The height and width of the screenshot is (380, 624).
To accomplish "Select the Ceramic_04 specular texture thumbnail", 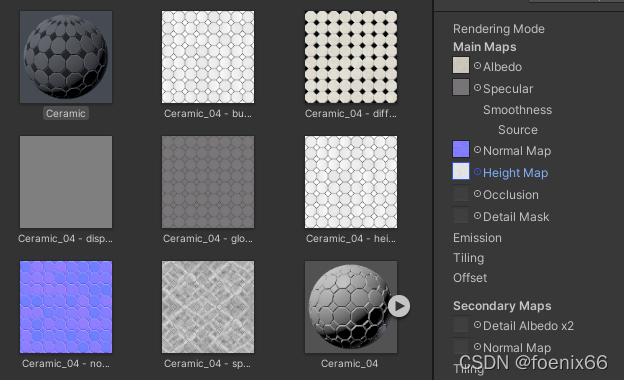I will coord(208,307).
